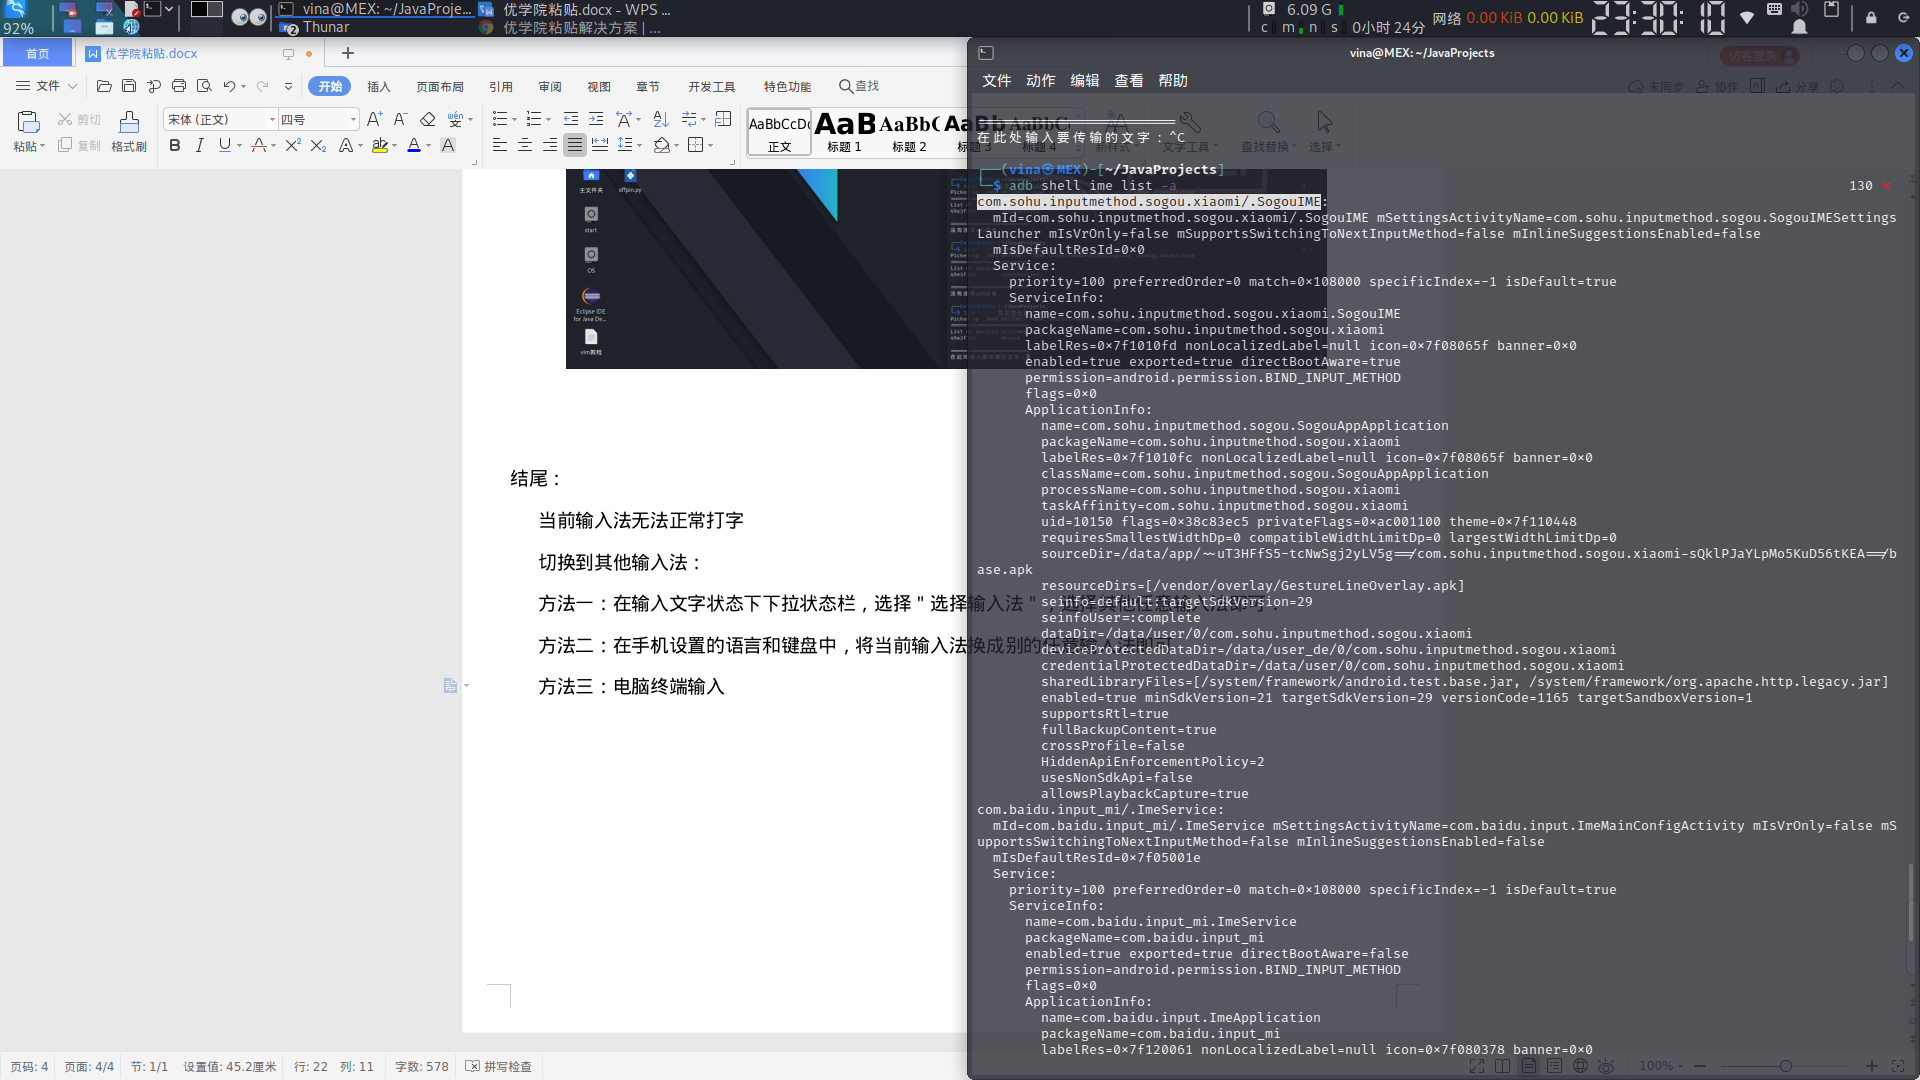The height and width of the screenshot is (1080, 1920).
Task: Switch to the 插入 ribbon tab
Action: pyautogui.click(x=378, y=87)
